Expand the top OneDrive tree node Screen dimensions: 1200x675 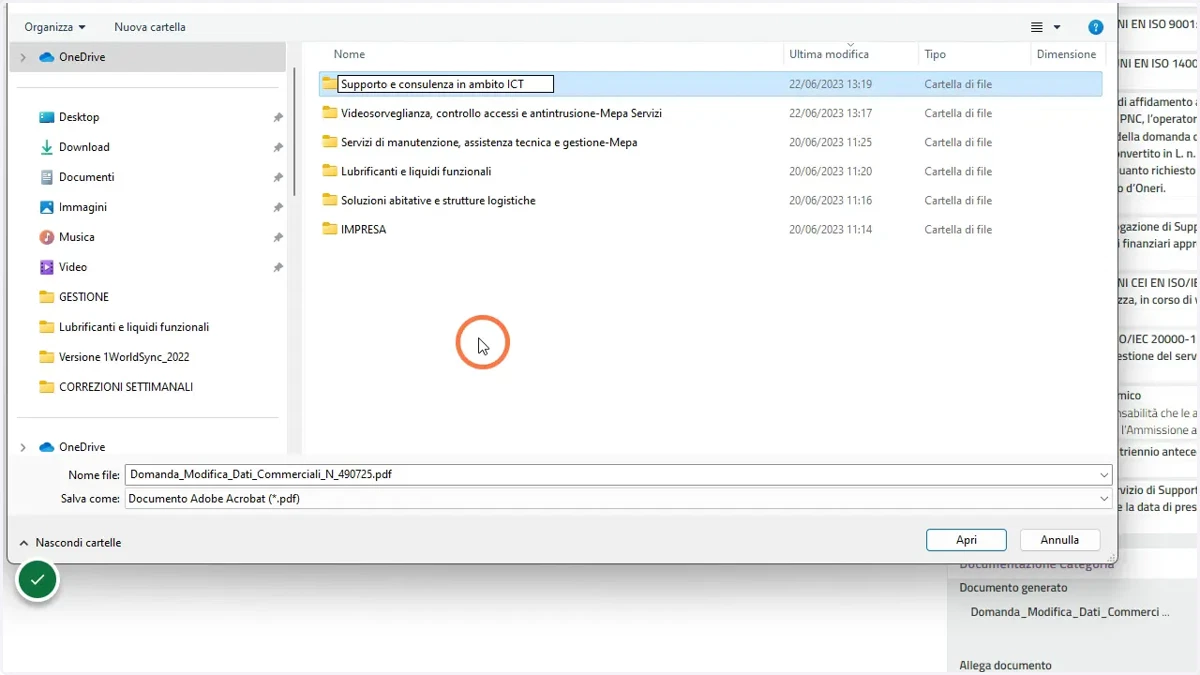[23, 57]
